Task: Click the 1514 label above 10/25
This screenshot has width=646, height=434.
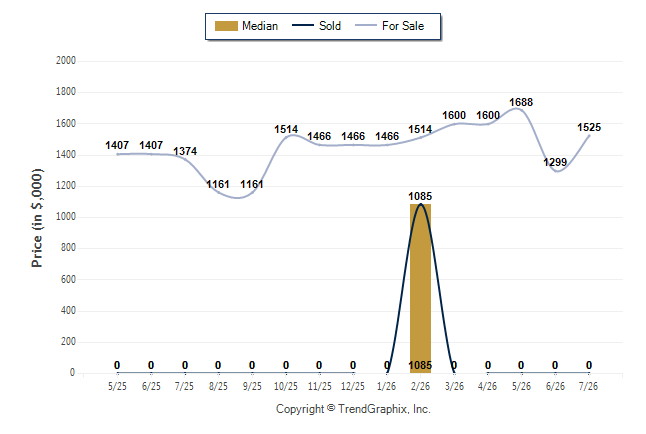Action: point(286,129)
